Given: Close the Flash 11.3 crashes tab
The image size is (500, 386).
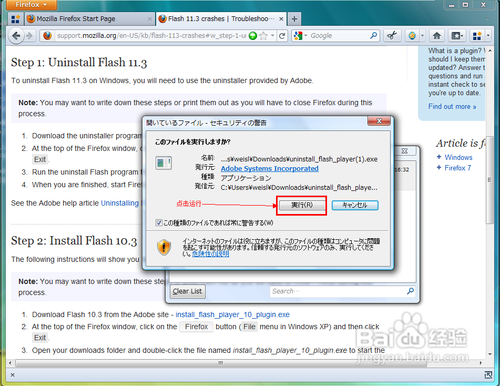Looking at the screenshot, I should click(x=281, y=19).
